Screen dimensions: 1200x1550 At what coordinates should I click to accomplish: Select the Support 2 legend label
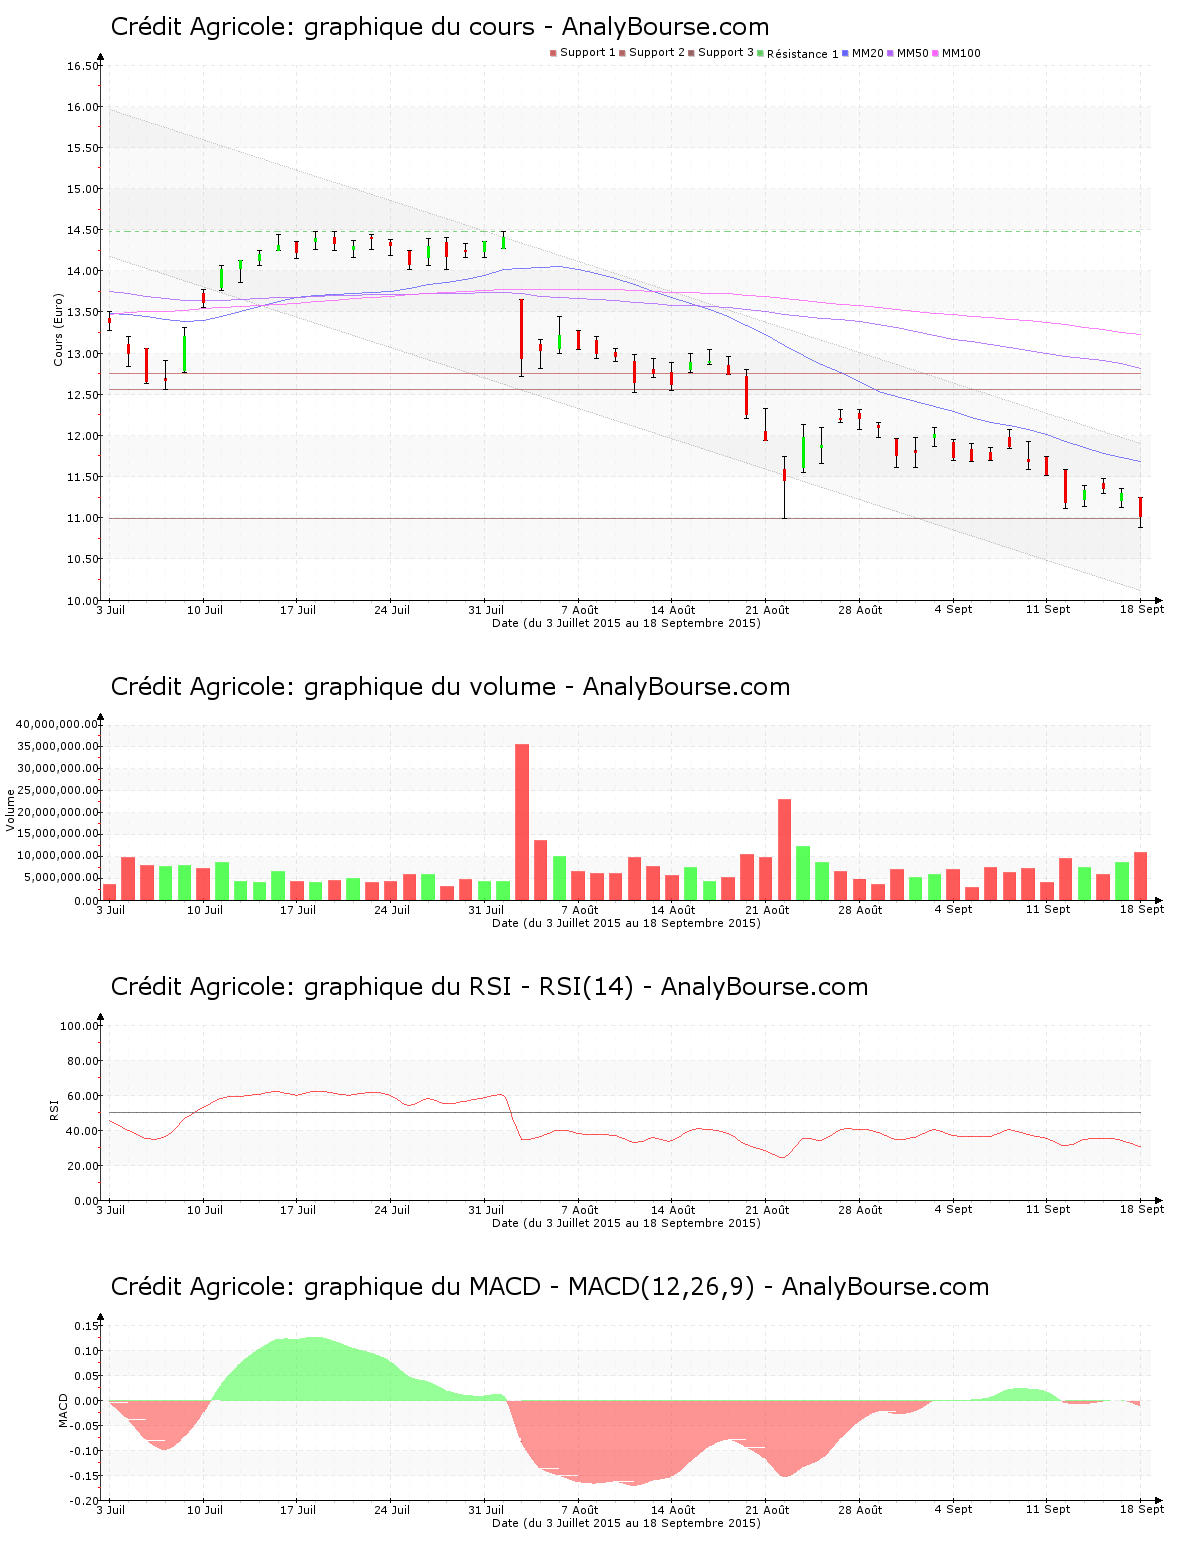(x=657, y=53)
